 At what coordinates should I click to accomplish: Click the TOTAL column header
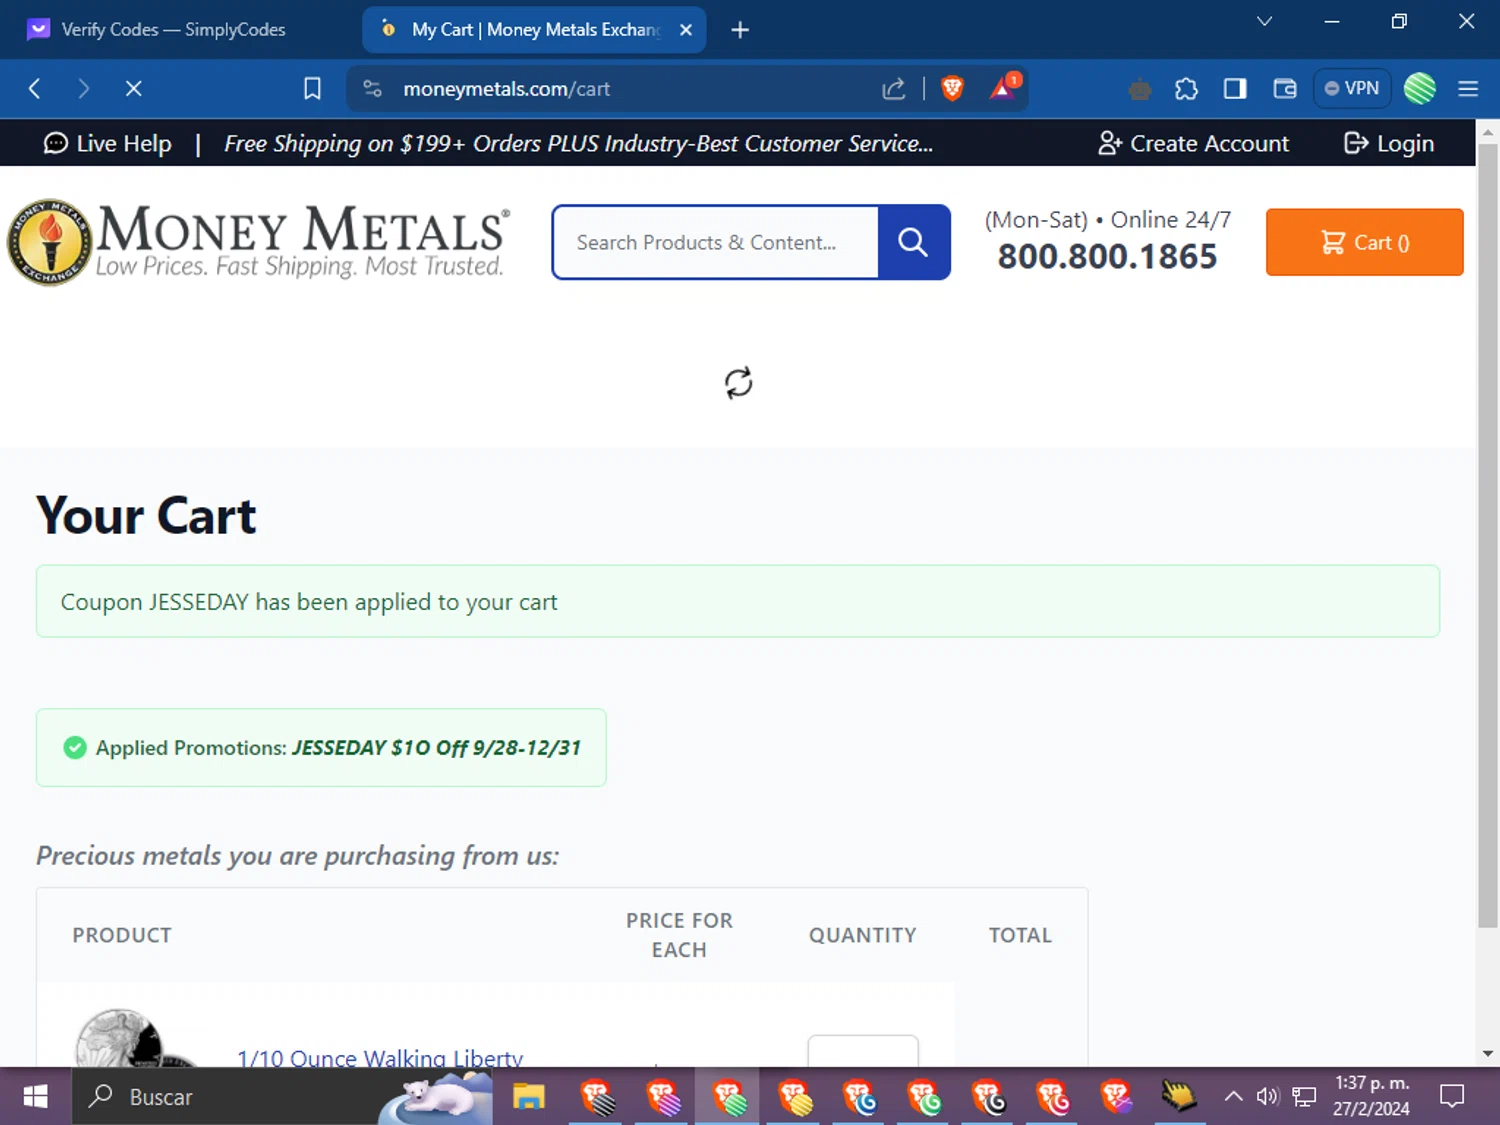coord(1020,935)
